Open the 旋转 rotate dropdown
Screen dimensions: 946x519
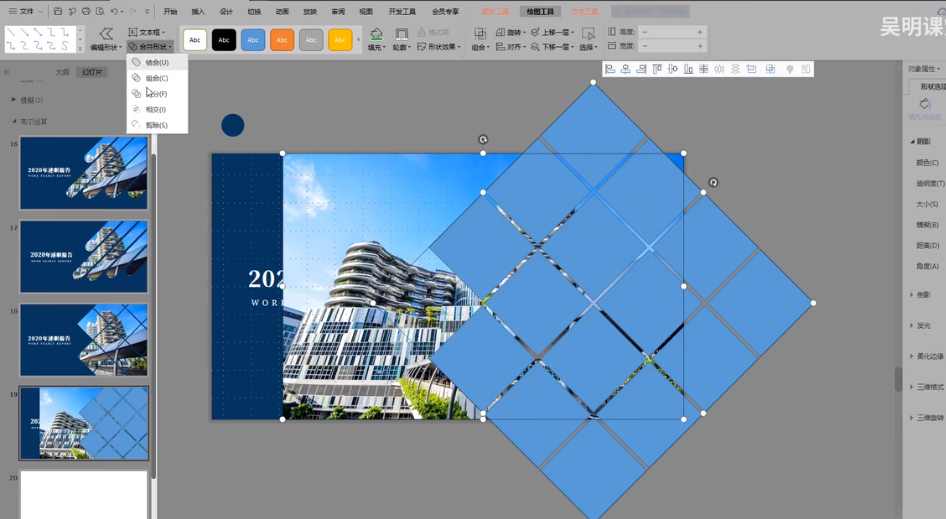point(510,32)
